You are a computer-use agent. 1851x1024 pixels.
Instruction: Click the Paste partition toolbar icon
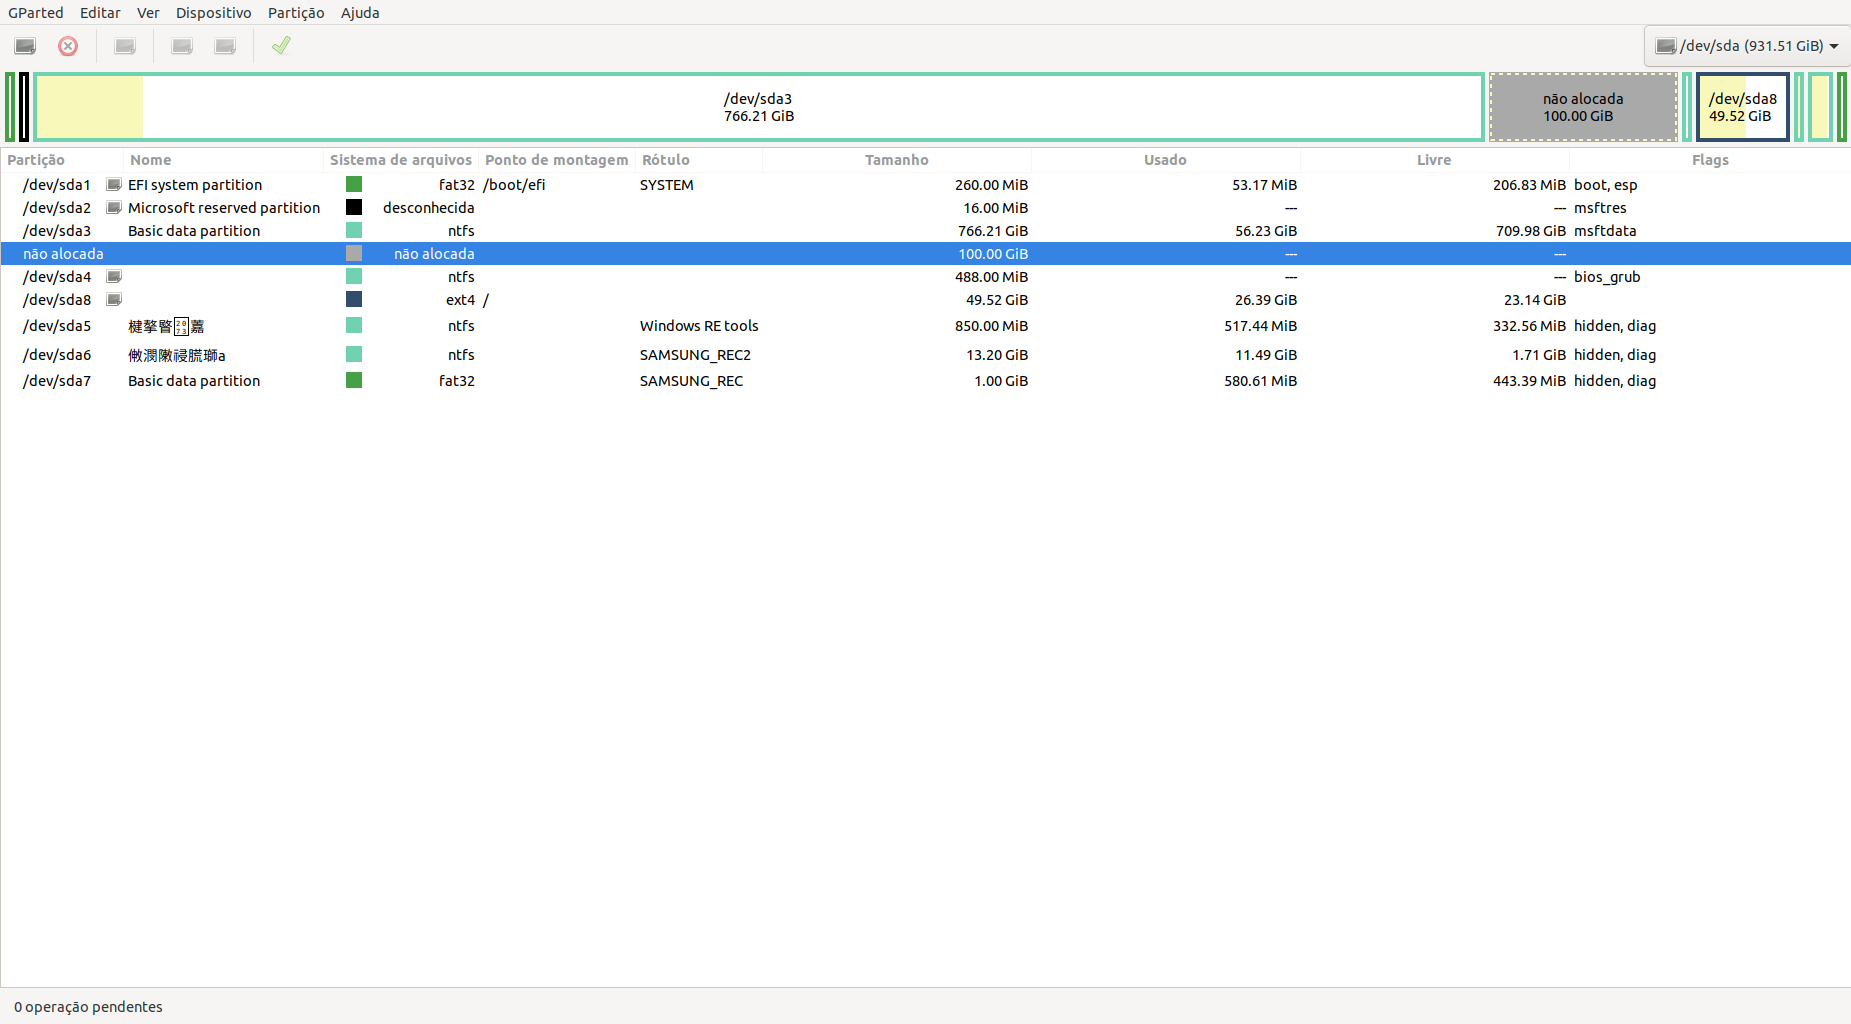tap(226, 46)
